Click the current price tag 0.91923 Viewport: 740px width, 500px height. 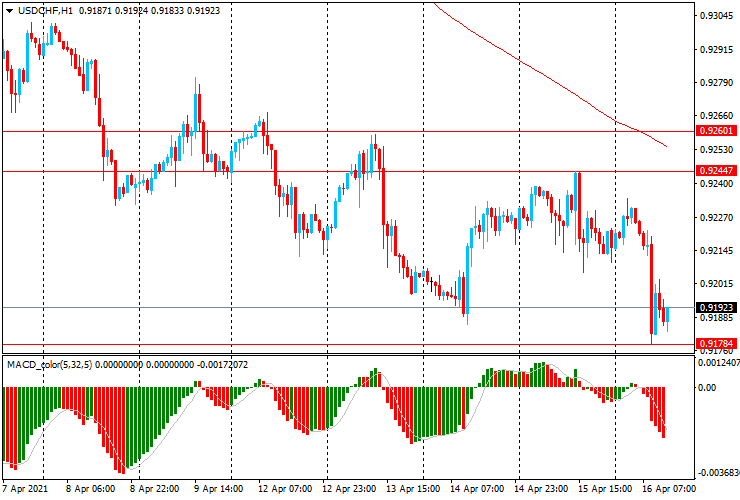point(718,307)
